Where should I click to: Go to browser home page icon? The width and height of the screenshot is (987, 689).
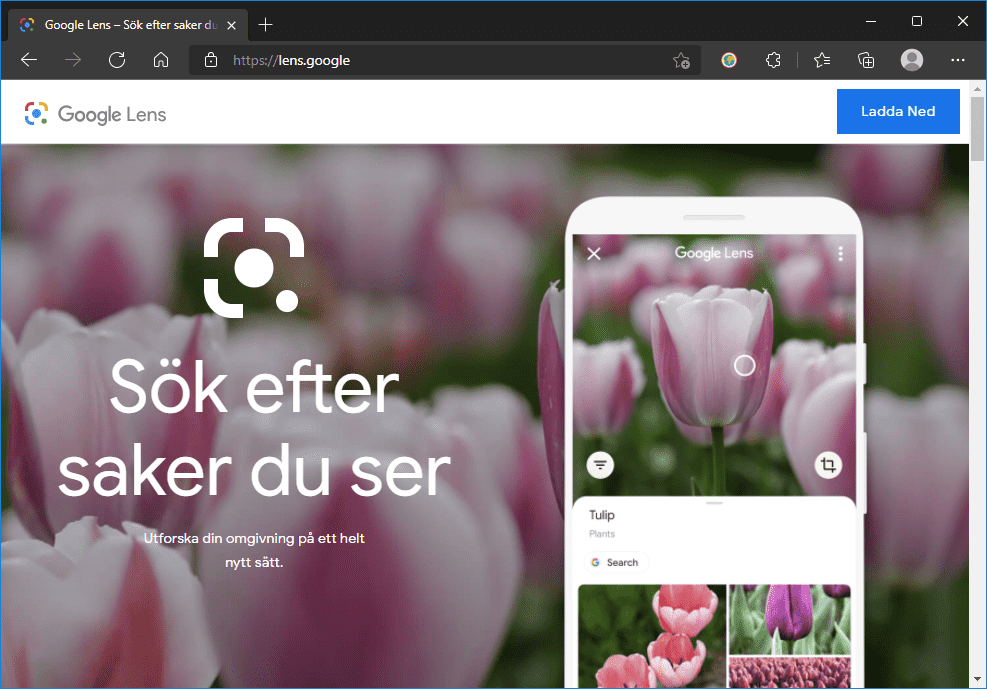[x=161, y=60]
